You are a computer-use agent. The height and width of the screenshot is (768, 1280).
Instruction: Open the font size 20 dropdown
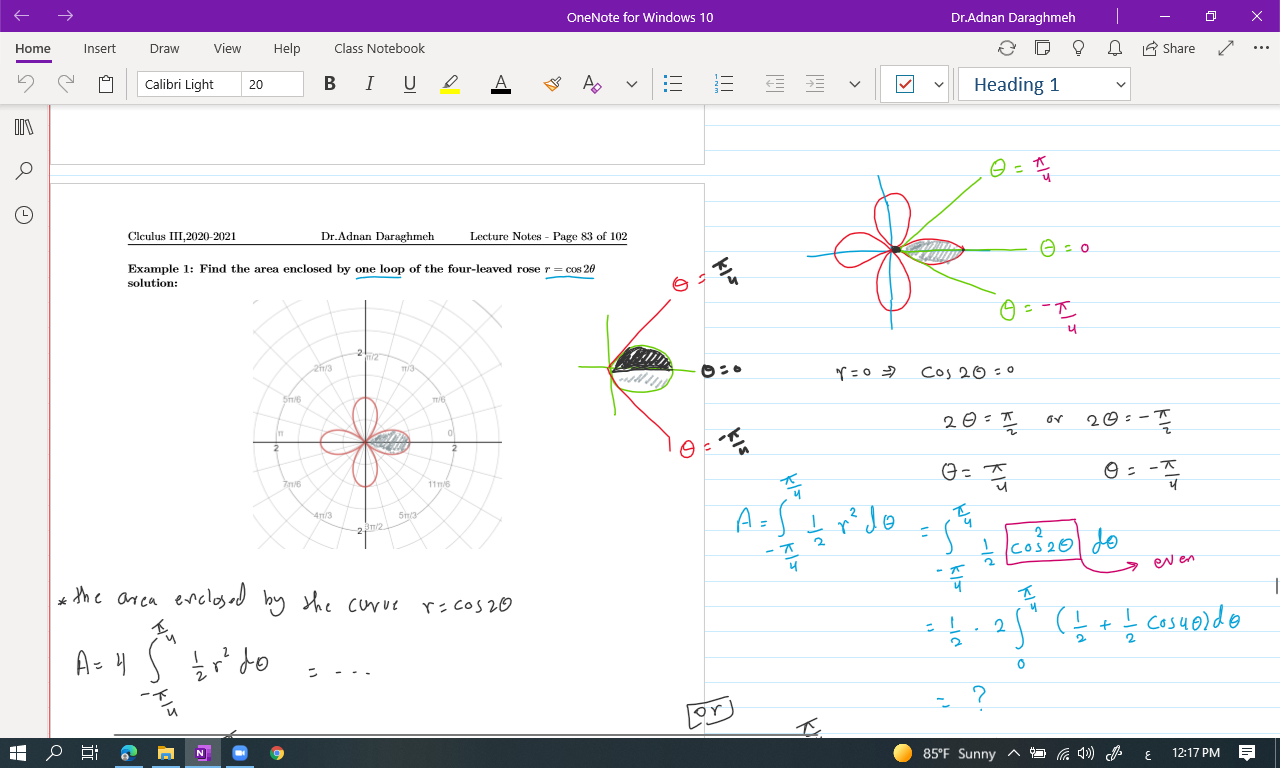tap(272, 84)
